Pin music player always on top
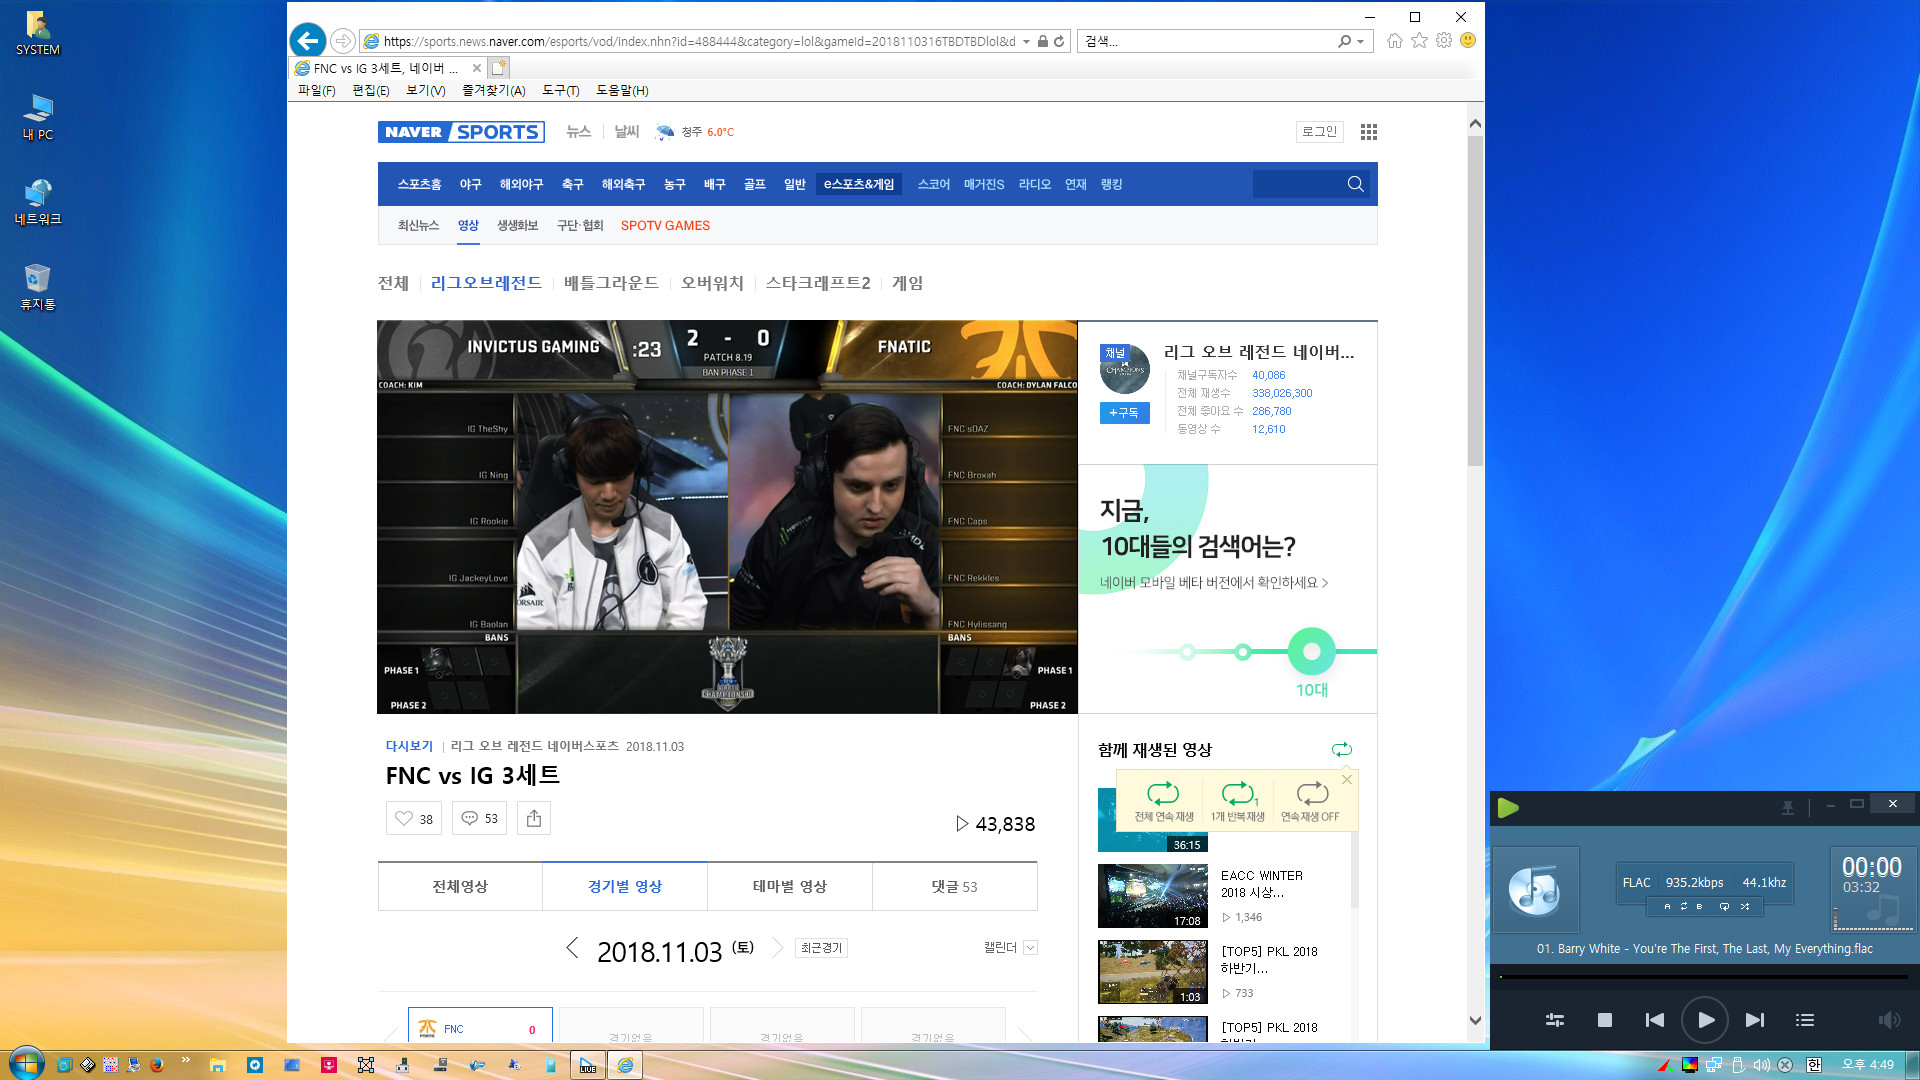This screenshot has width=1920, height=1080. coord(1788,807)
